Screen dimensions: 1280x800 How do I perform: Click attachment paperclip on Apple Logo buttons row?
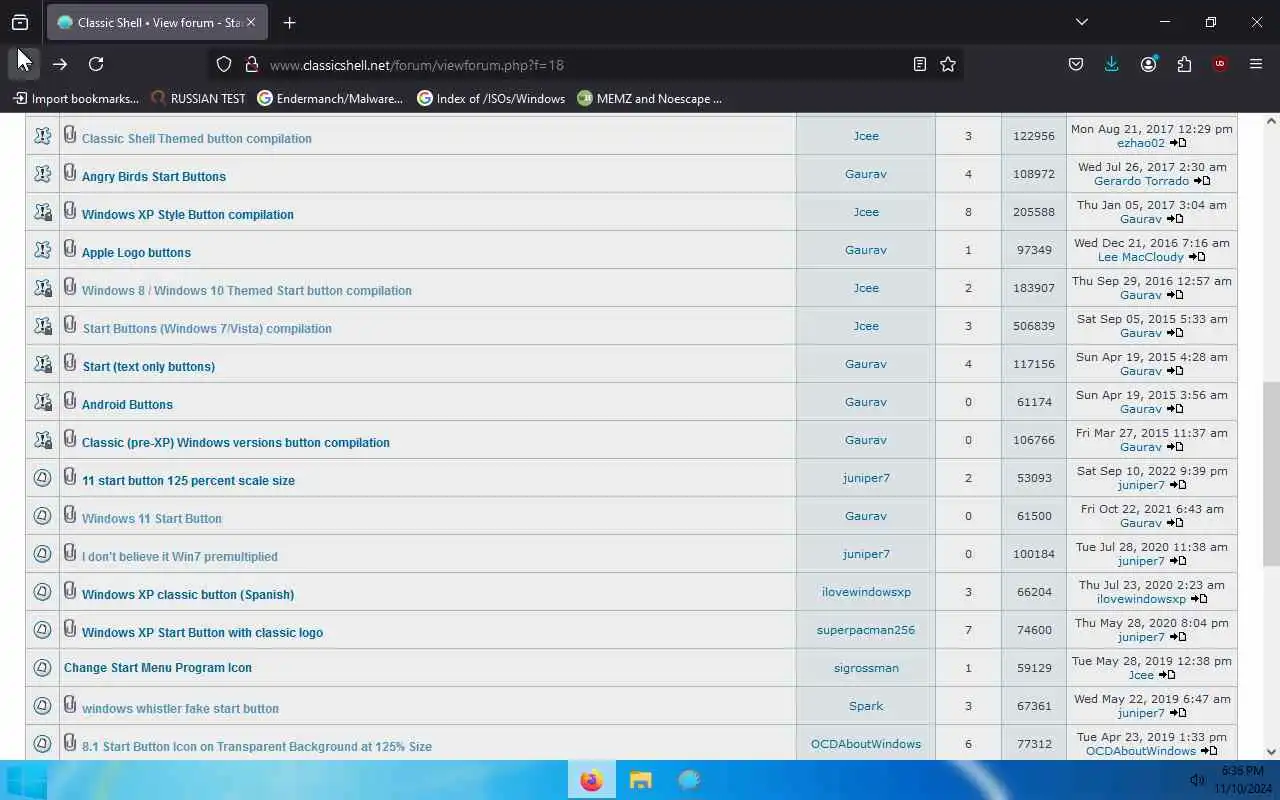pyautogui.click(x=70, y=248)
